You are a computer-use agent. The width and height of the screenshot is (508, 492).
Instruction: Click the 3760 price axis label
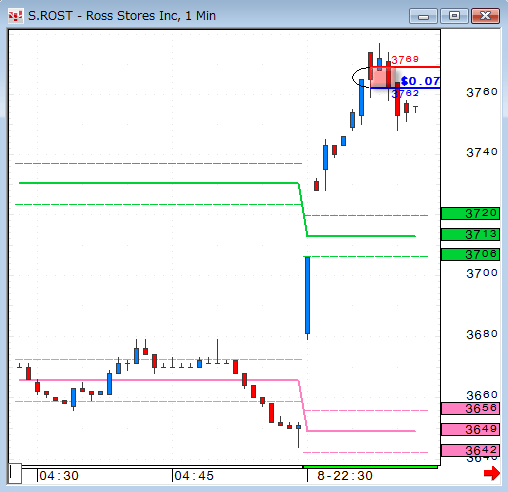(482, 92)
